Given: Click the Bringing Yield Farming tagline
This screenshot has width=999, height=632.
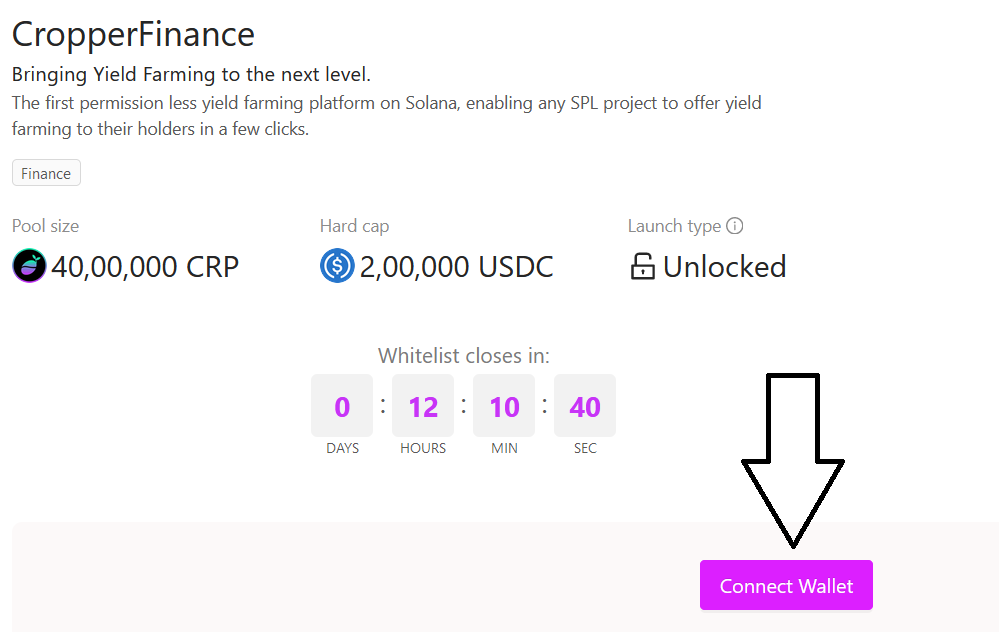Looking at the screenshot, I should (191, 75).
